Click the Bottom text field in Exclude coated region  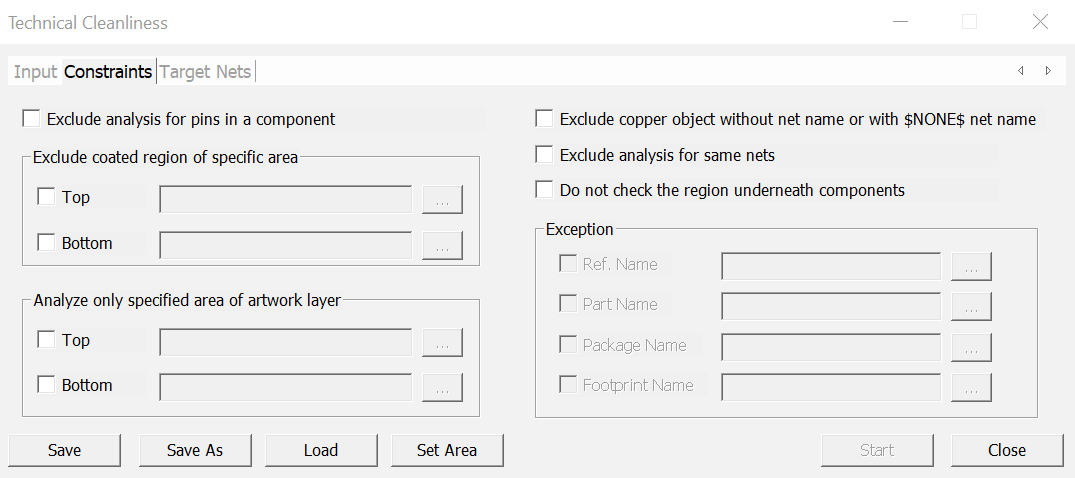pos(286,245)
